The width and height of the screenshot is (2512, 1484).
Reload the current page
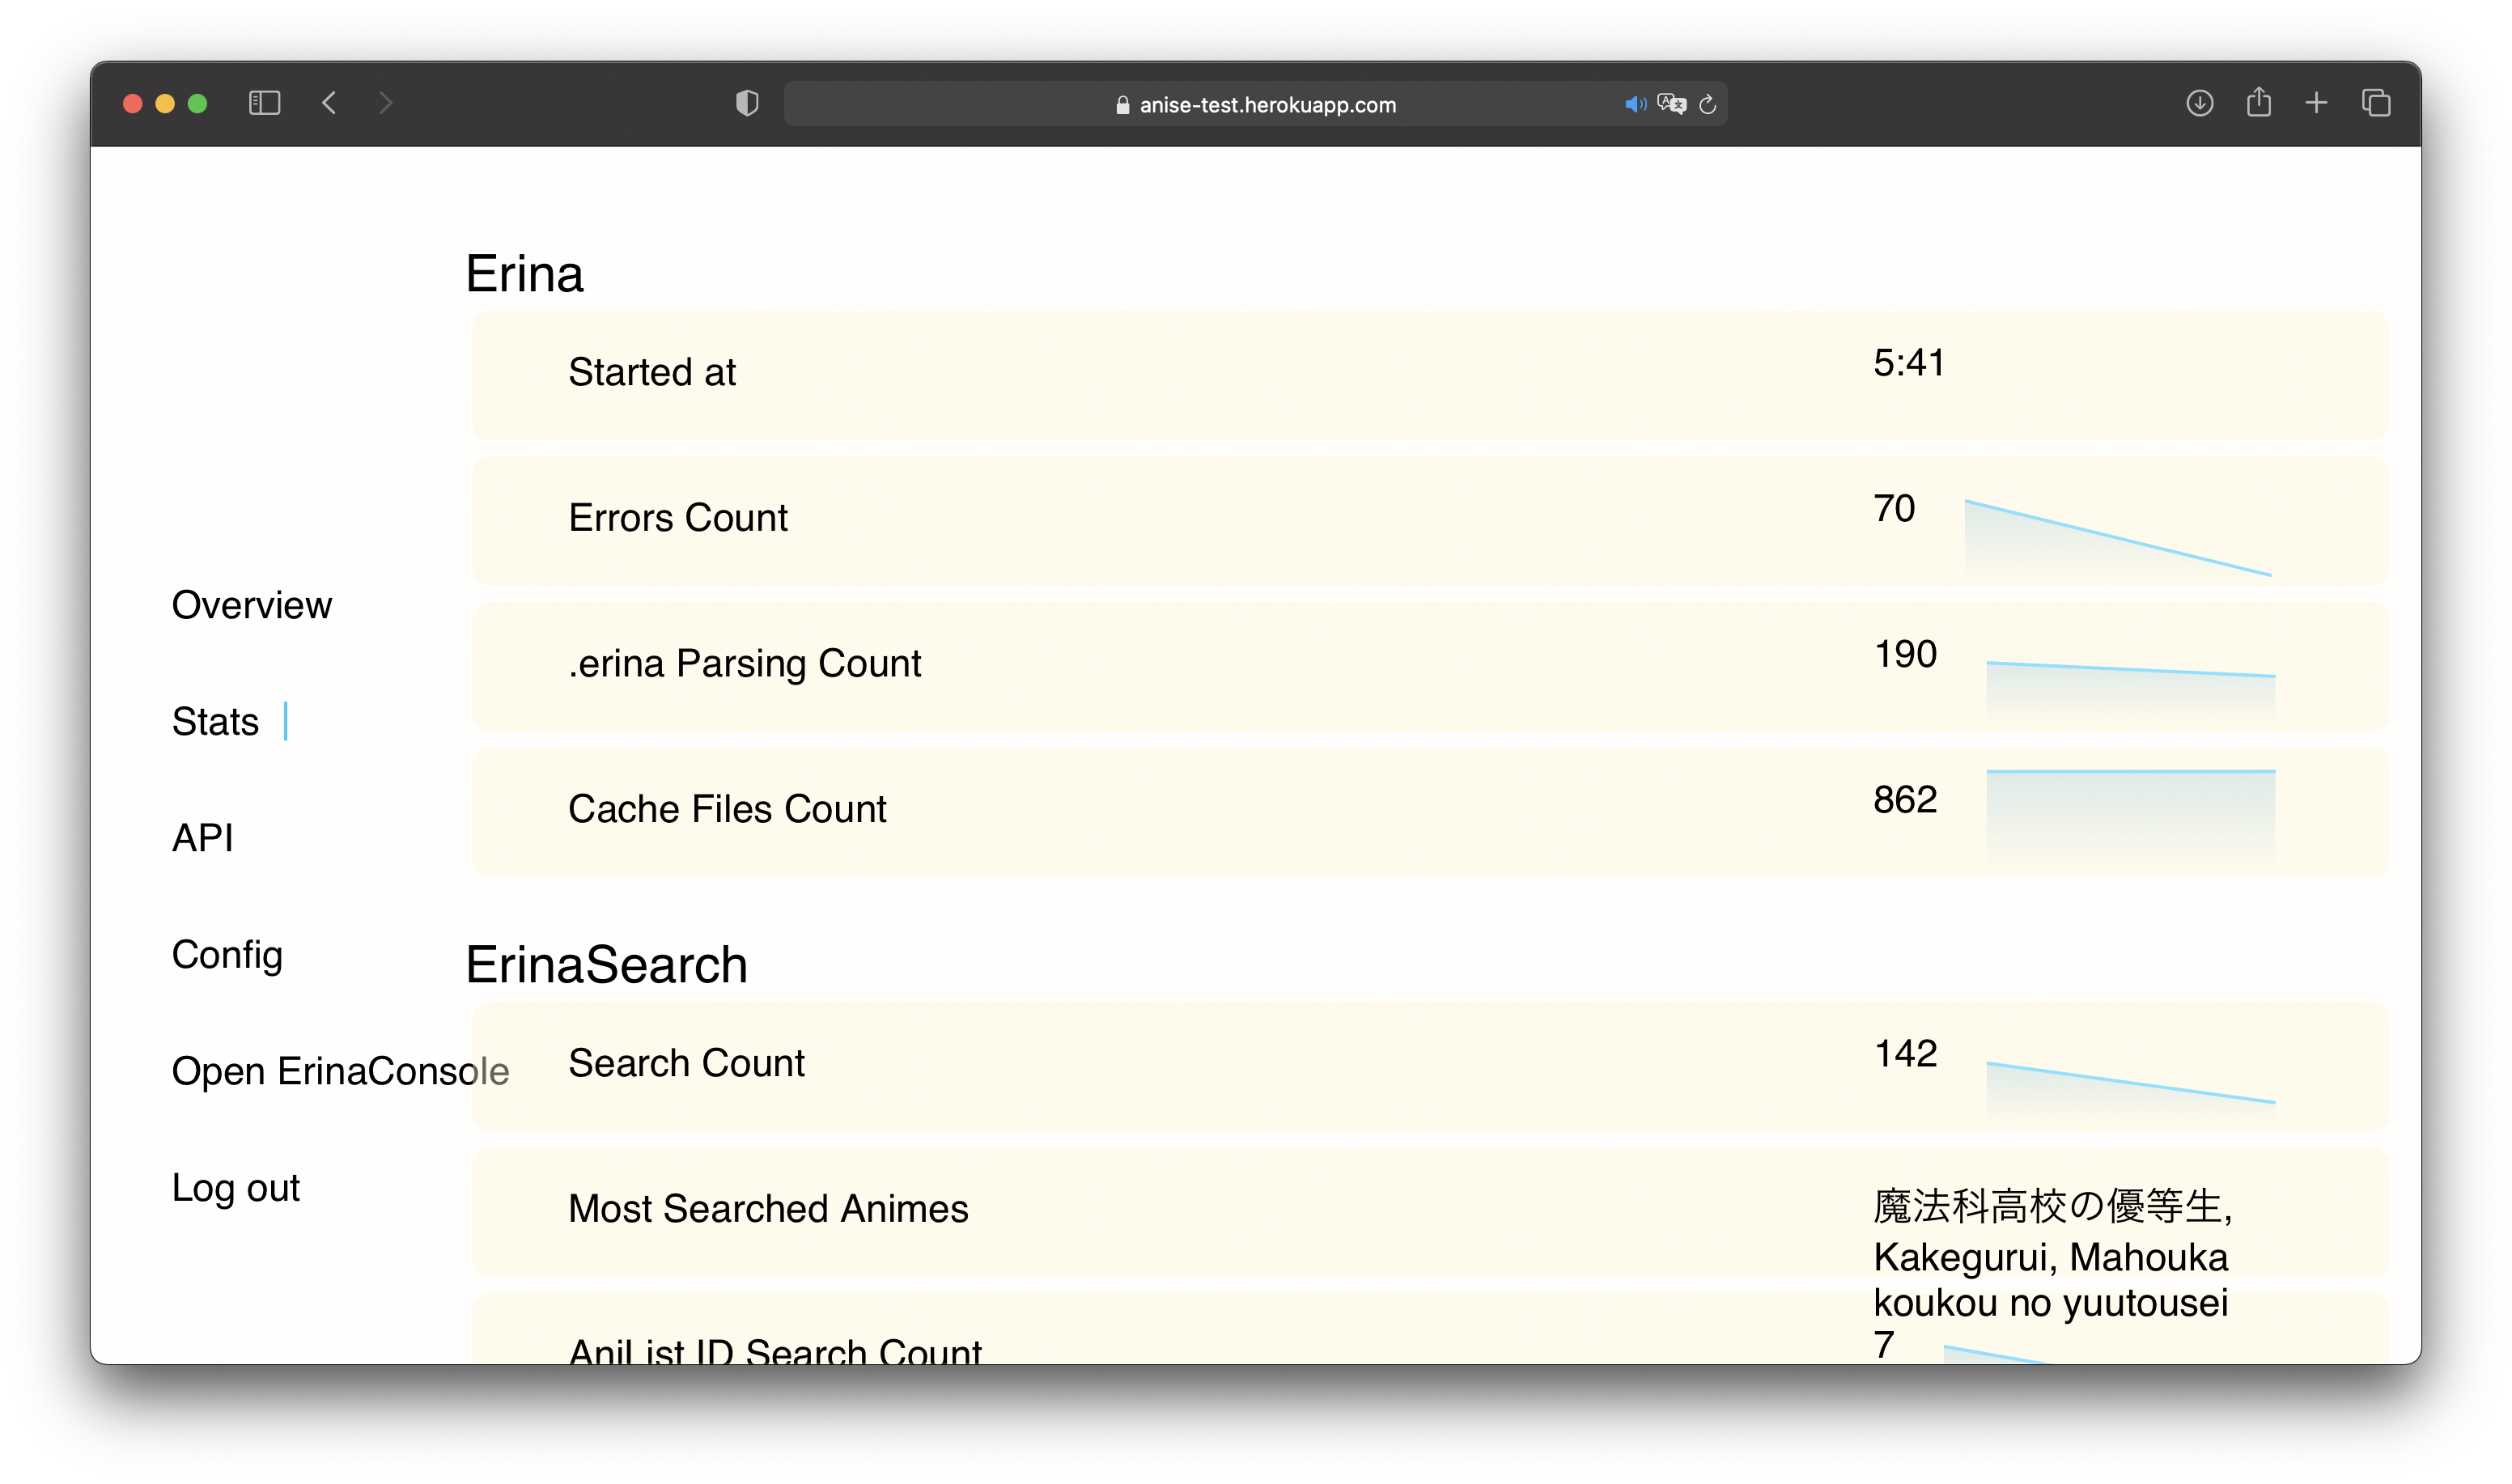pos(1708,104)
